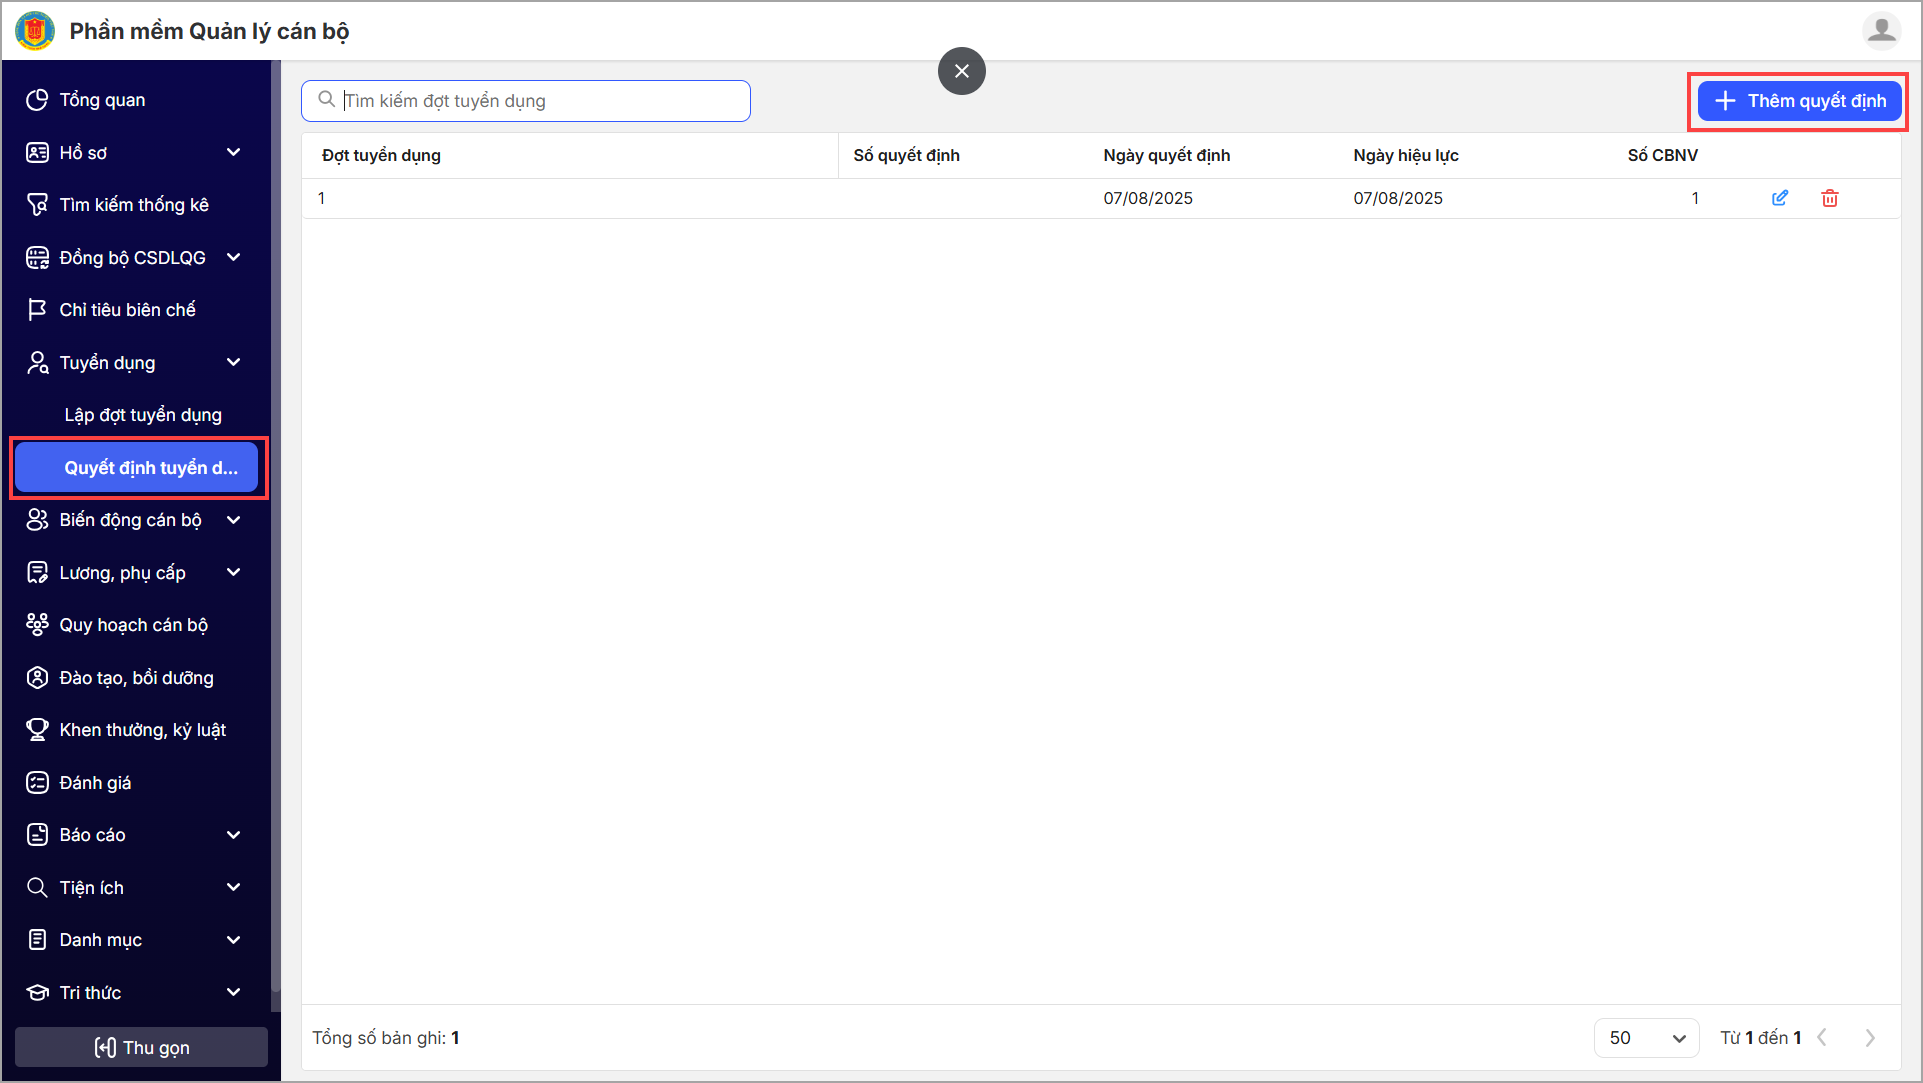Expand the Đồng bộ CSDLQG submenu

coord(234,257)
